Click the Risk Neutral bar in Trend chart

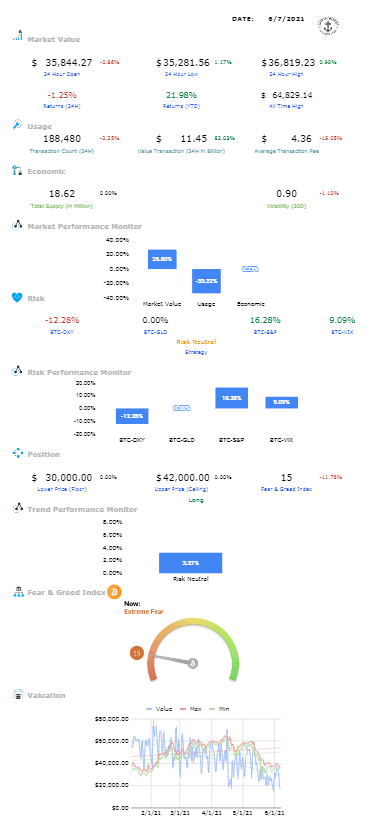(x=190, y=562)
